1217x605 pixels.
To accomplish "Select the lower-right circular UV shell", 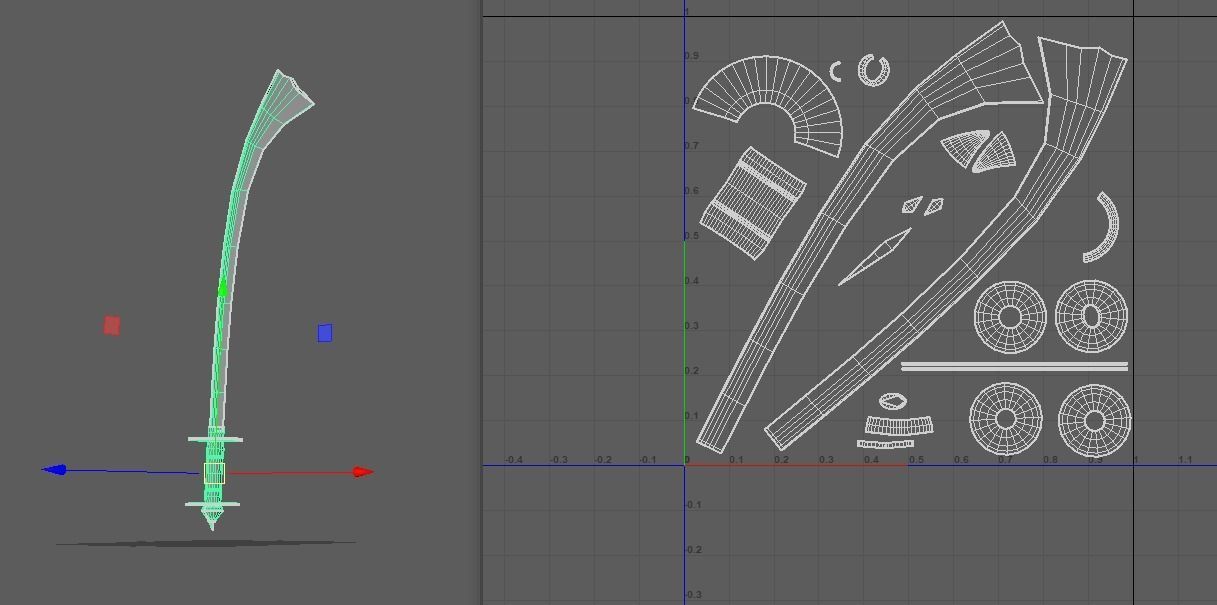I will (x=1094, y=419).
